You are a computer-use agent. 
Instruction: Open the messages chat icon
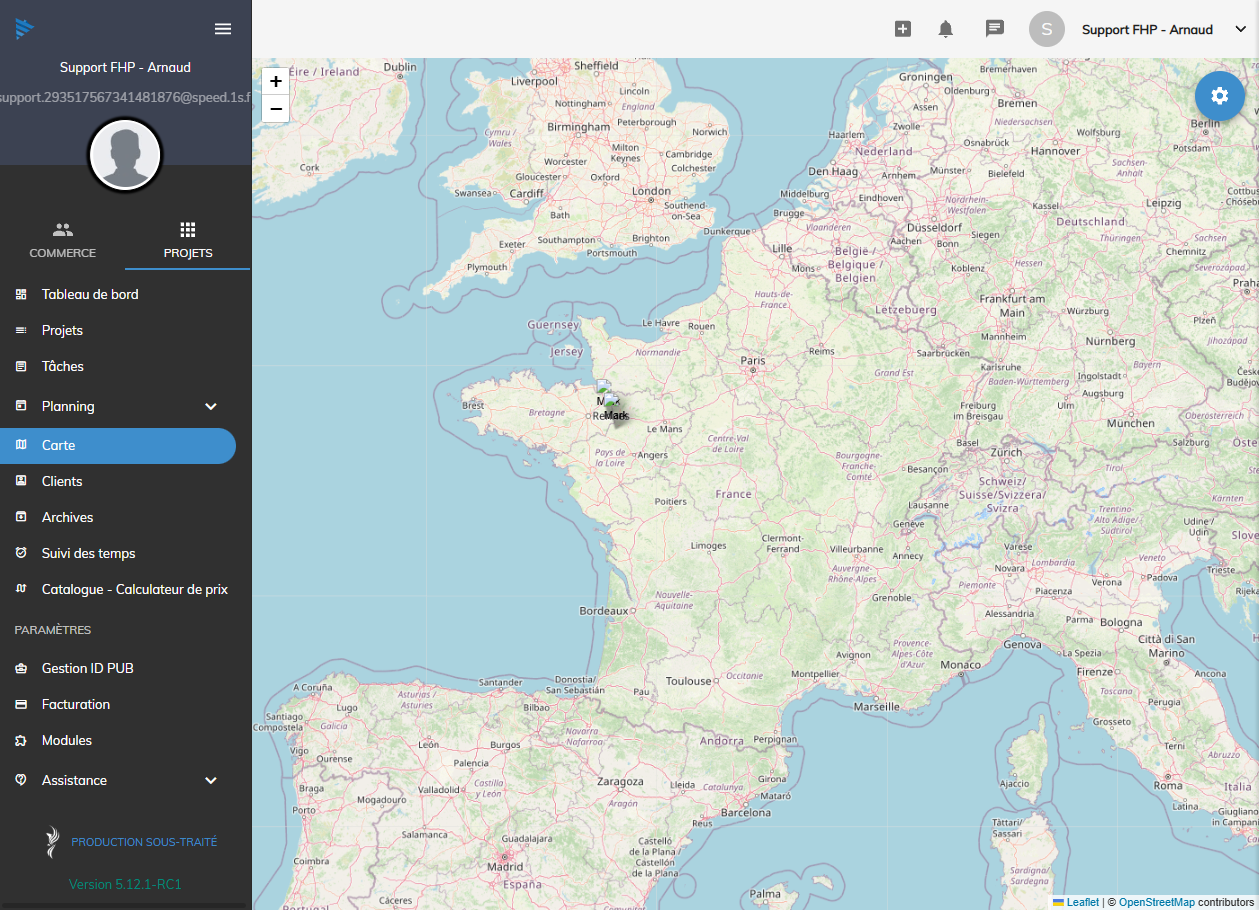994,29
